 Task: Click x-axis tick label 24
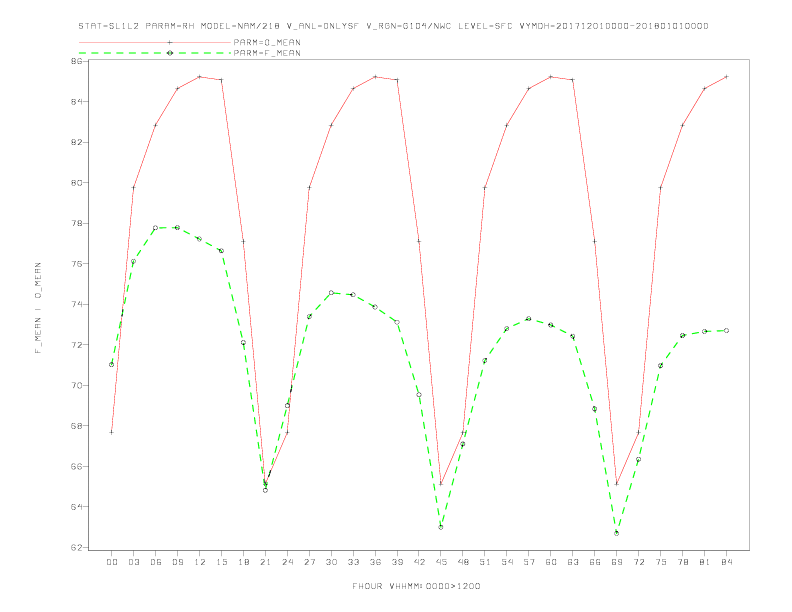click(287, 562)
